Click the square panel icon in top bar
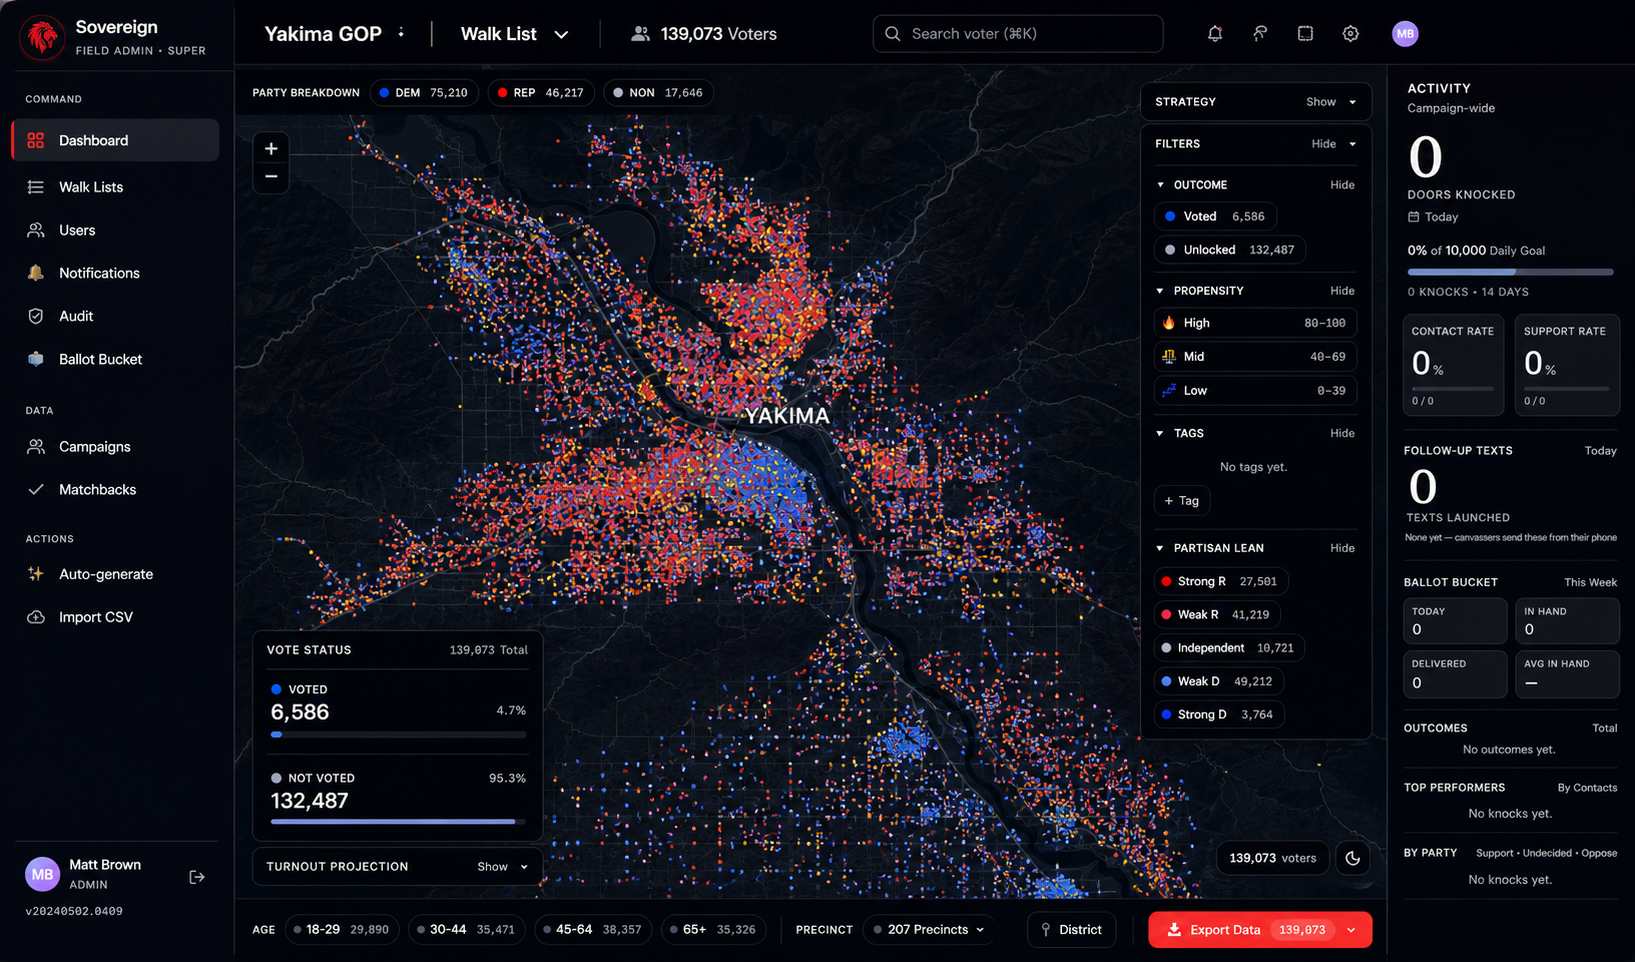The height and width of the screenshot is (962, 1635). click(x=1305, y=34)
